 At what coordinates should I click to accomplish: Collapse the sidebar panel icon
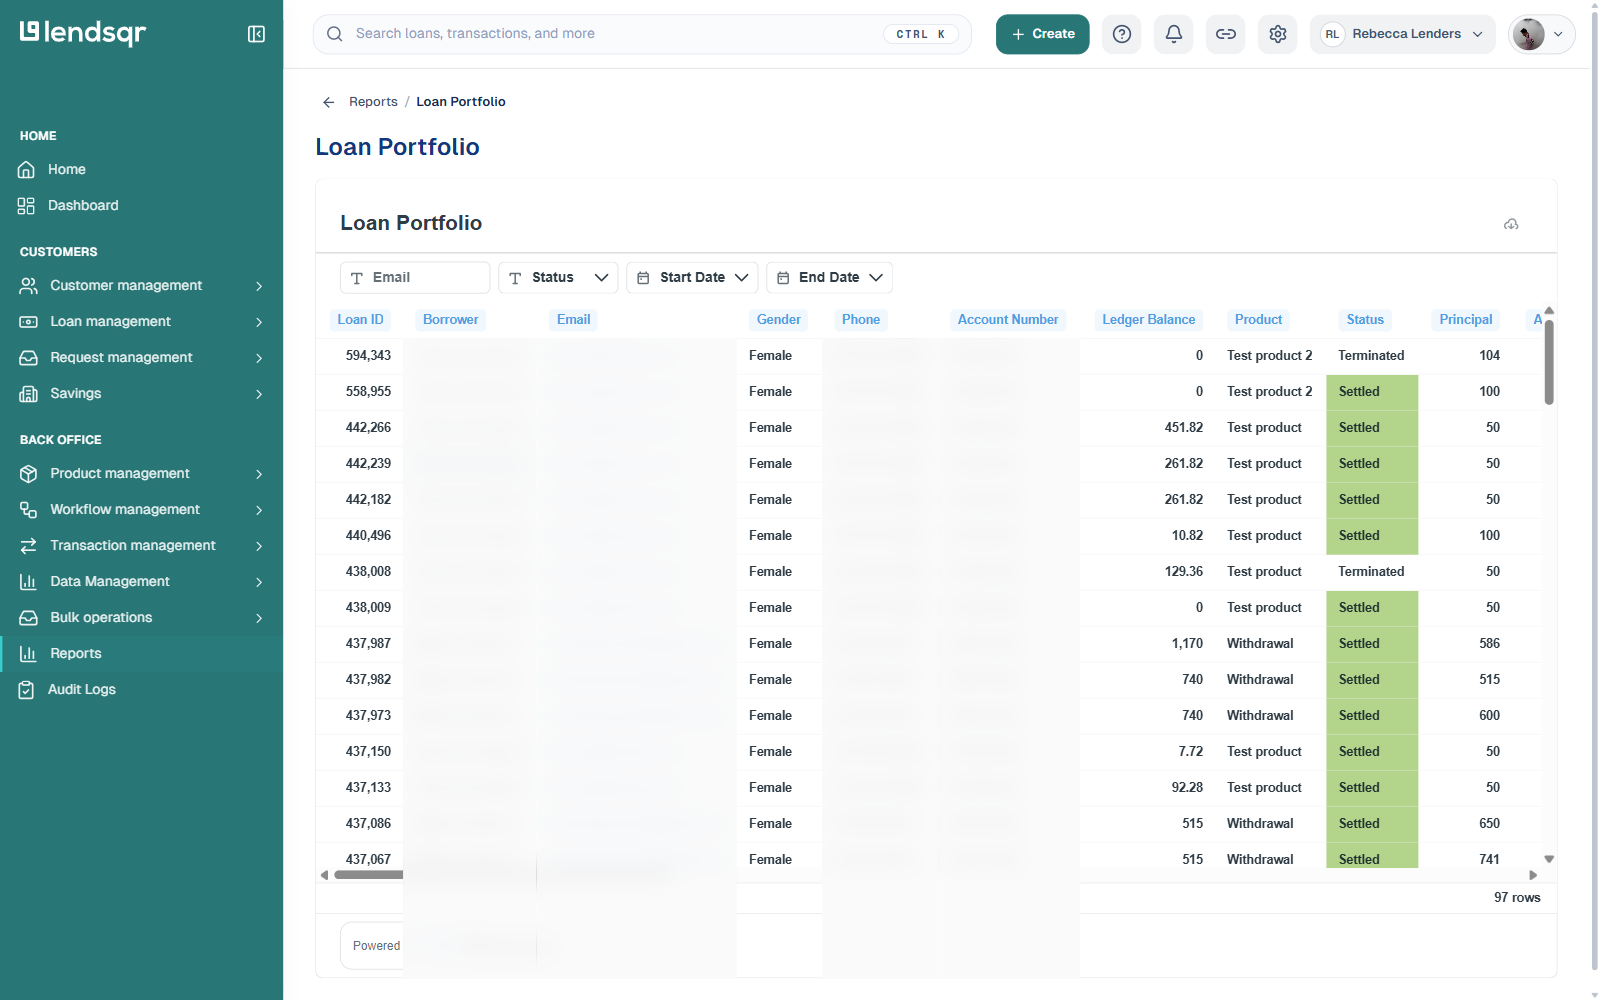(256, 34)
